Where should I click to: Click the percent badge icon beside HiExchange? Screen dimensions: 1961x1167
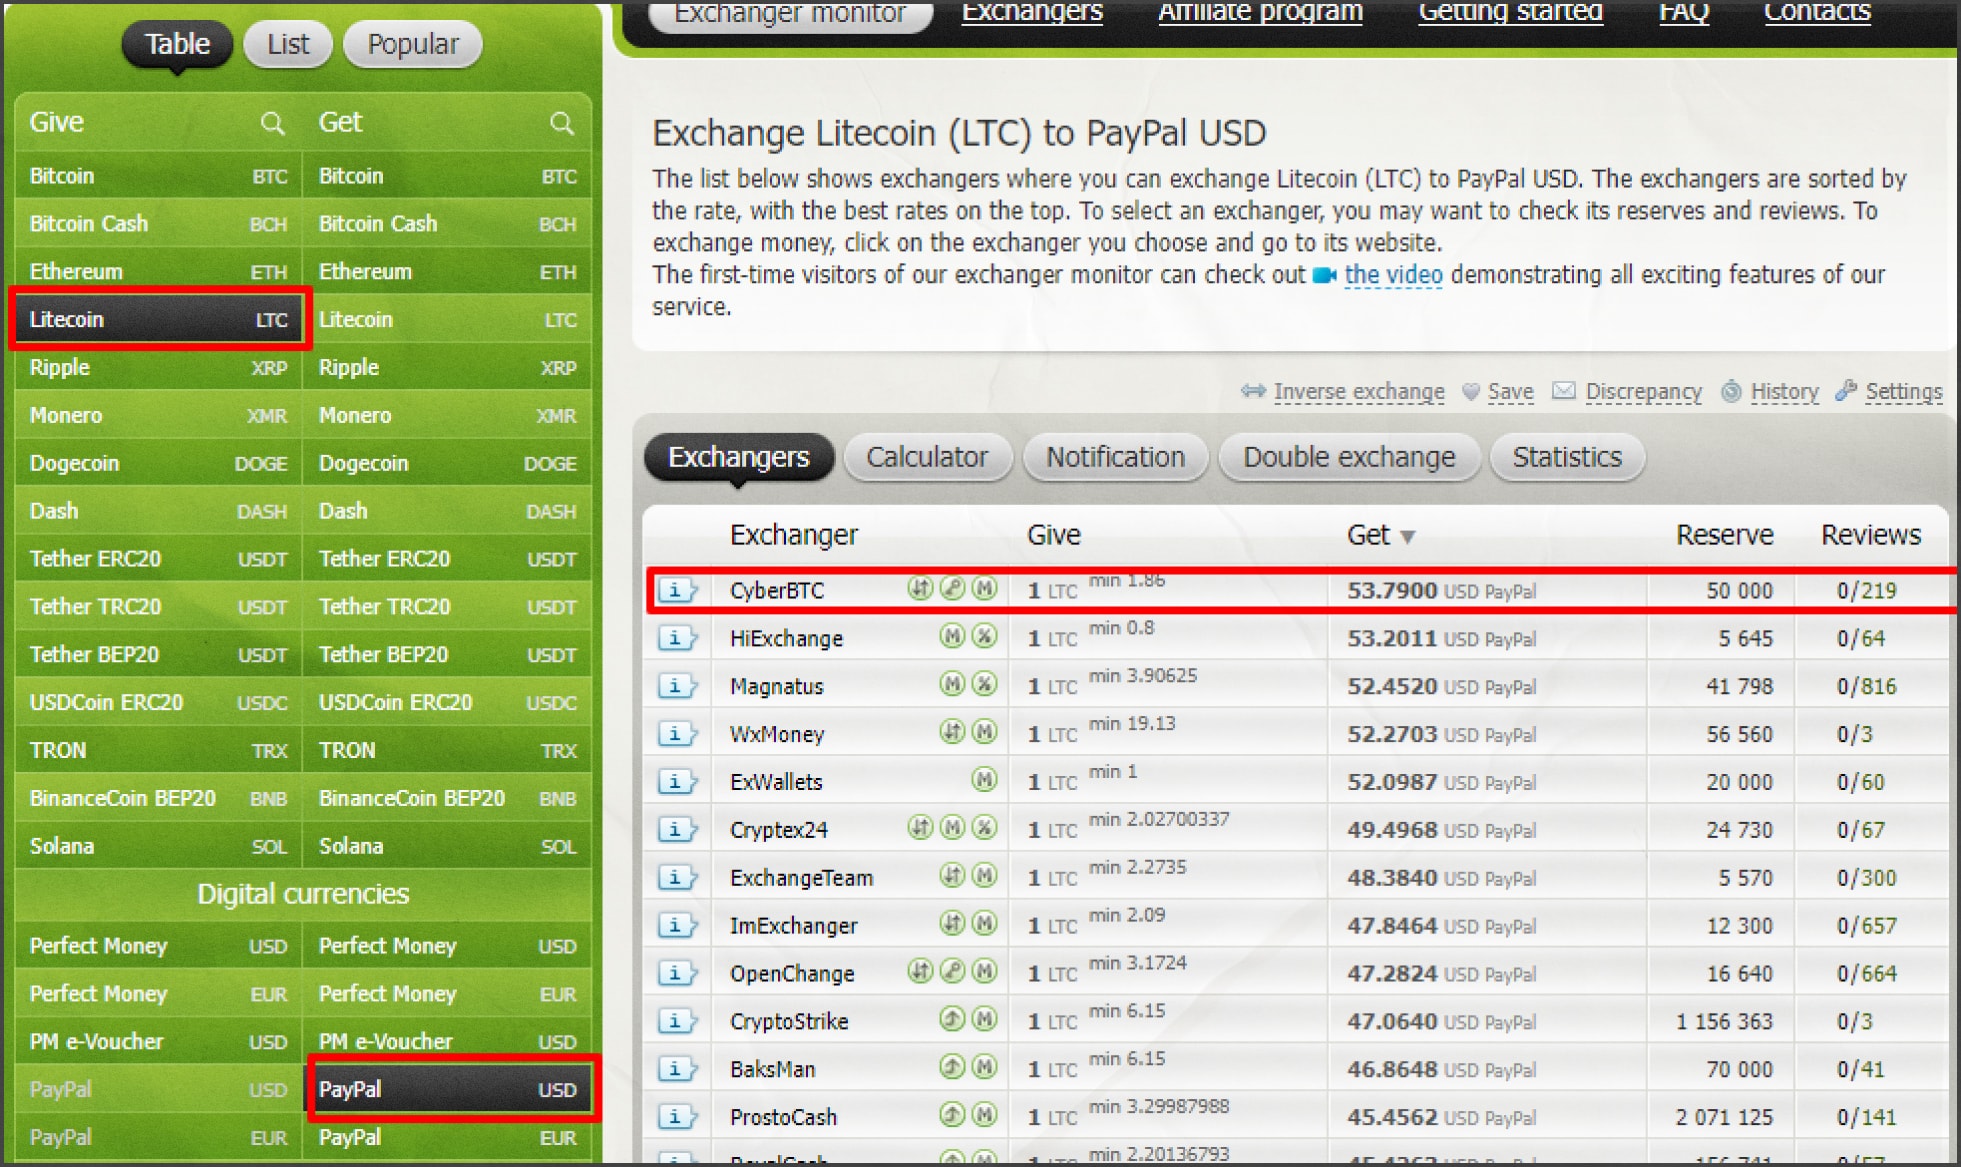pos(985,636)
